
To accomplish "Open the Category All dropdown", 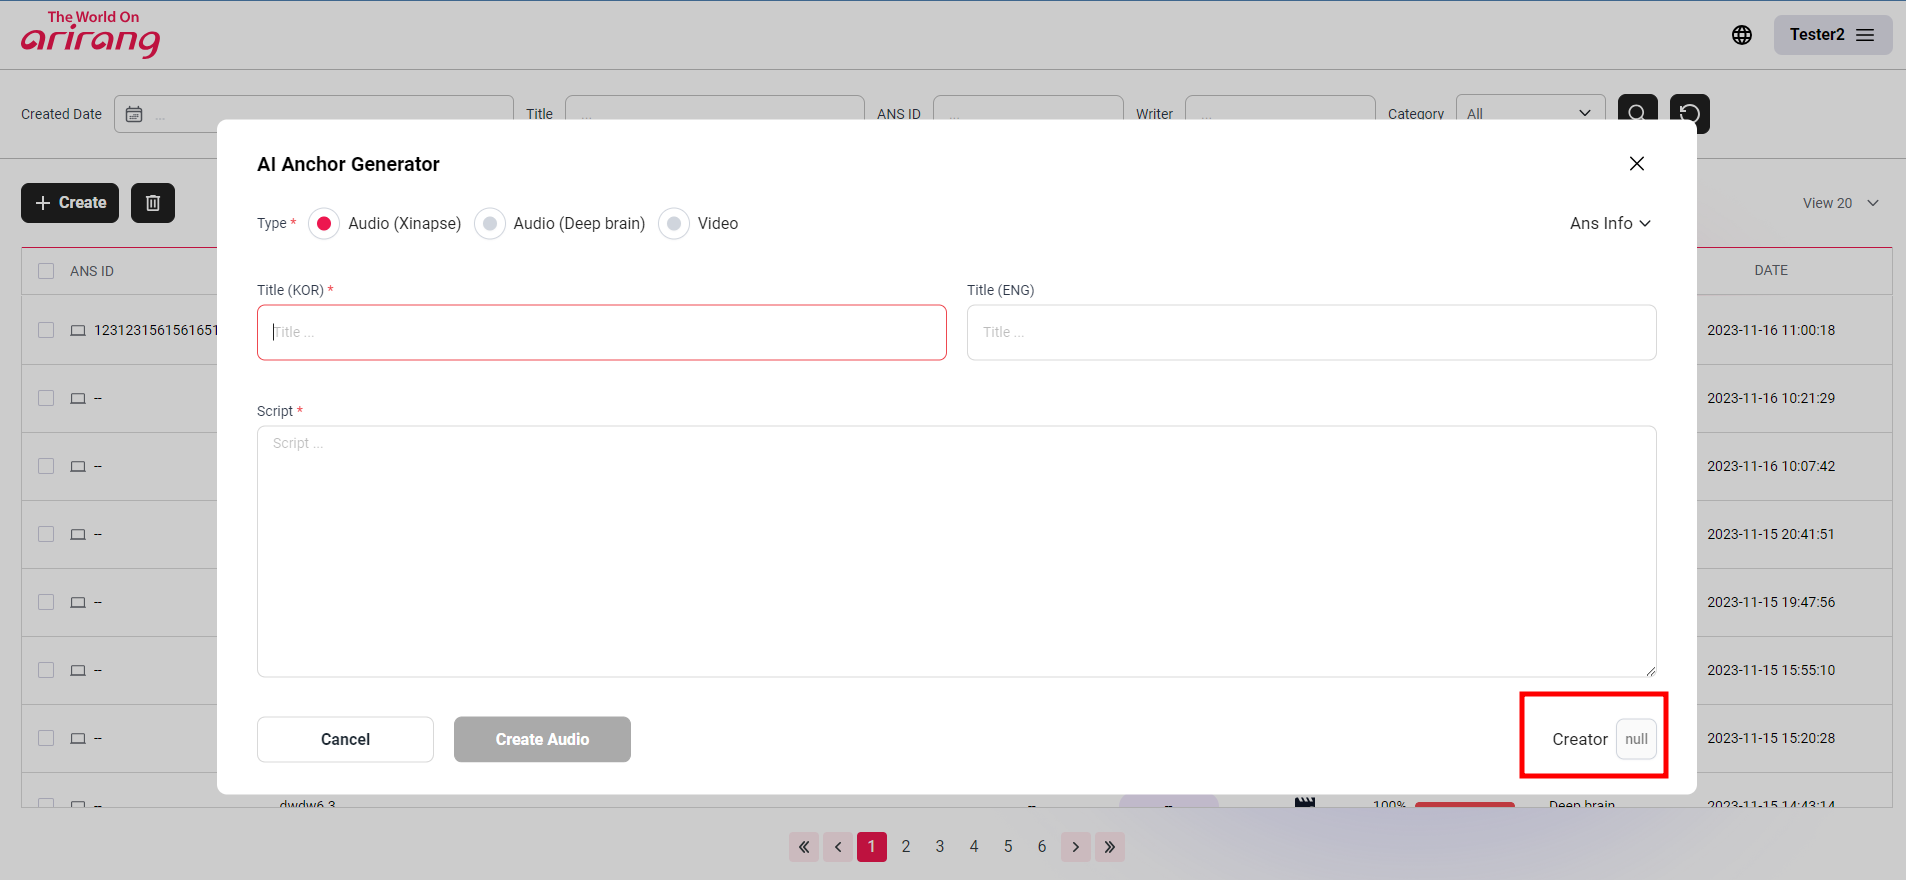I will tap(1529, 113).
